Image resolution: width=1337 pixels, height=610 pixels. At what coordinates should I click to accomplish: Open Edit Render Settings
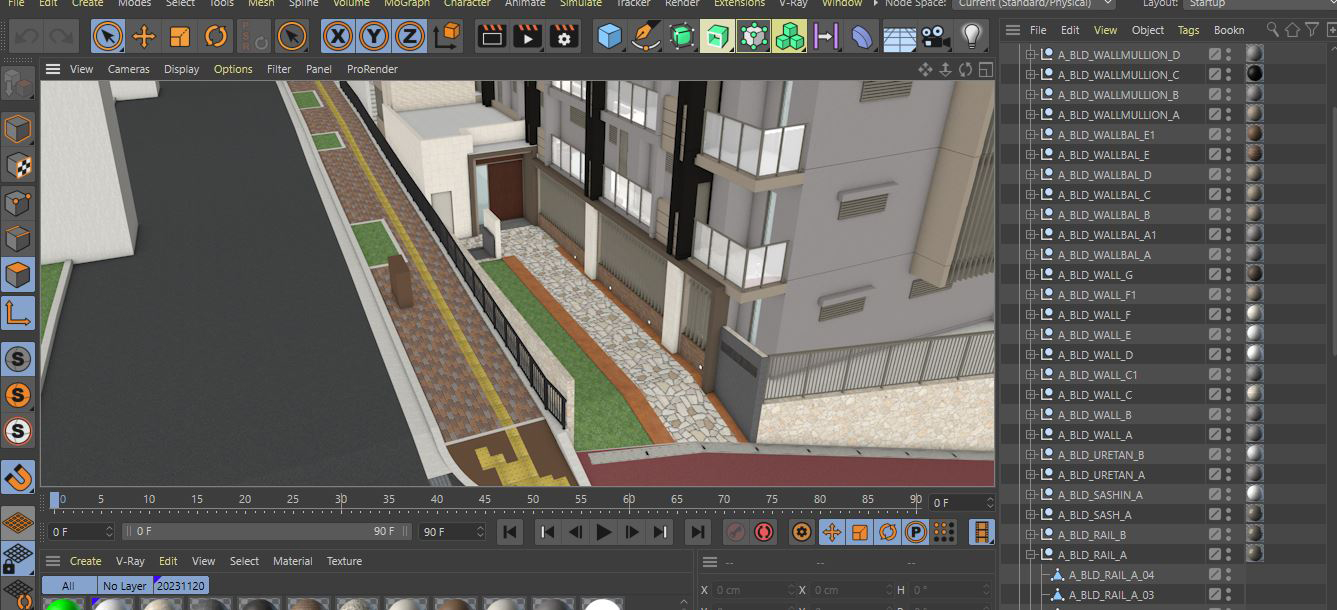coord(564,37)
